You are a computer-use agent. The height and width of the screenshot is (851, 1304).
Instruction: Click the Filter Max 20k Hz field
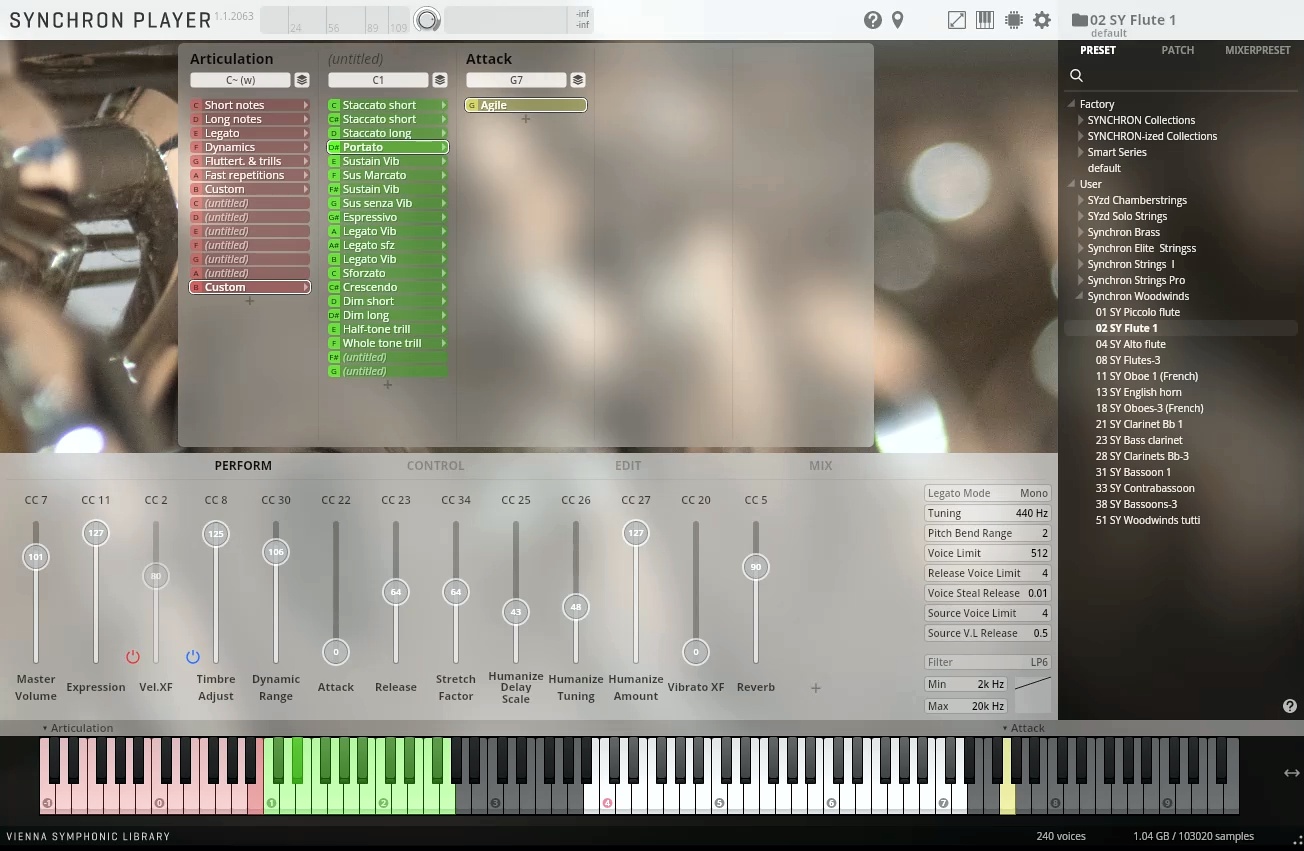[966, 706]
